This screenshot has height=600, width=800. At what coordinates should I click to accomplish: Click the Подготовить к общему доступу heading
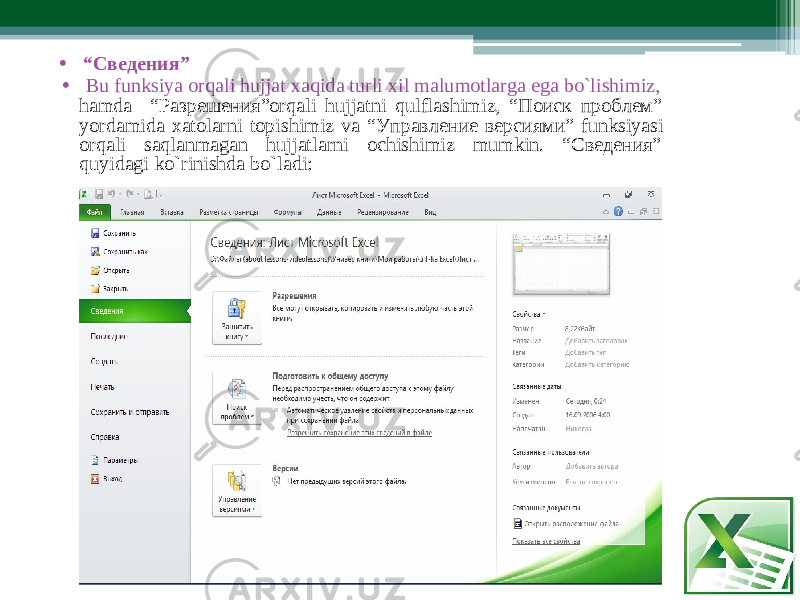pyautogui.click(x=330, y=376)
